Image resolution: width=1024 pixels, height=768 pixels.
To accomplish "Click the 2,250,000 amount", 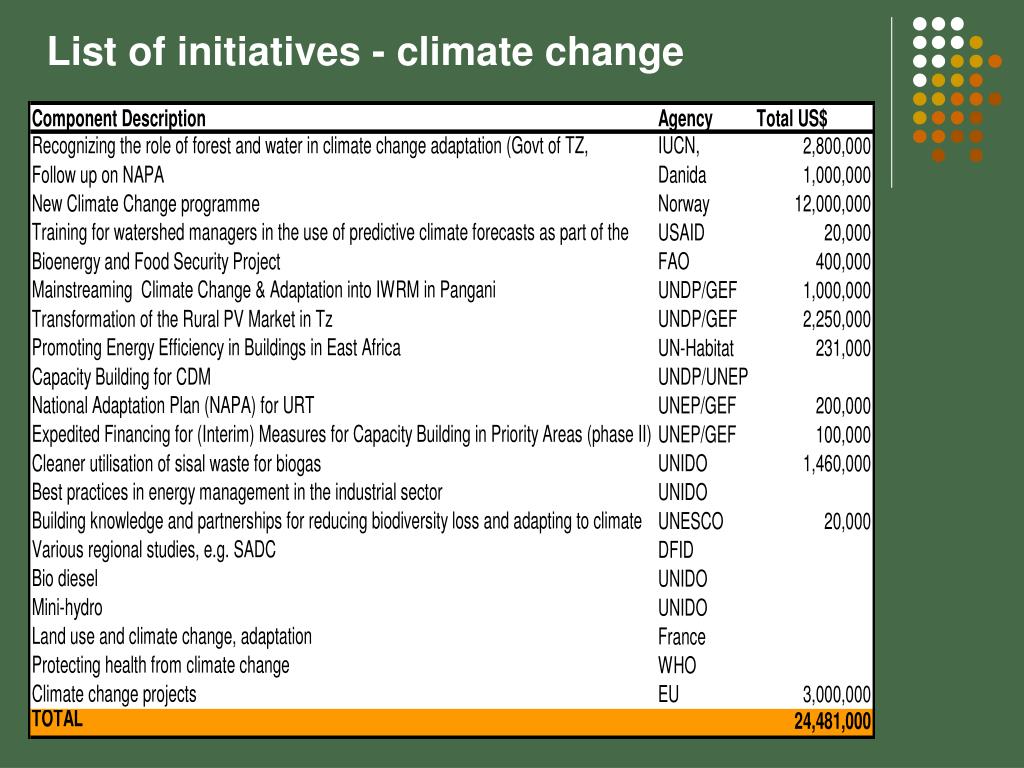I will [x=837, y=319].
